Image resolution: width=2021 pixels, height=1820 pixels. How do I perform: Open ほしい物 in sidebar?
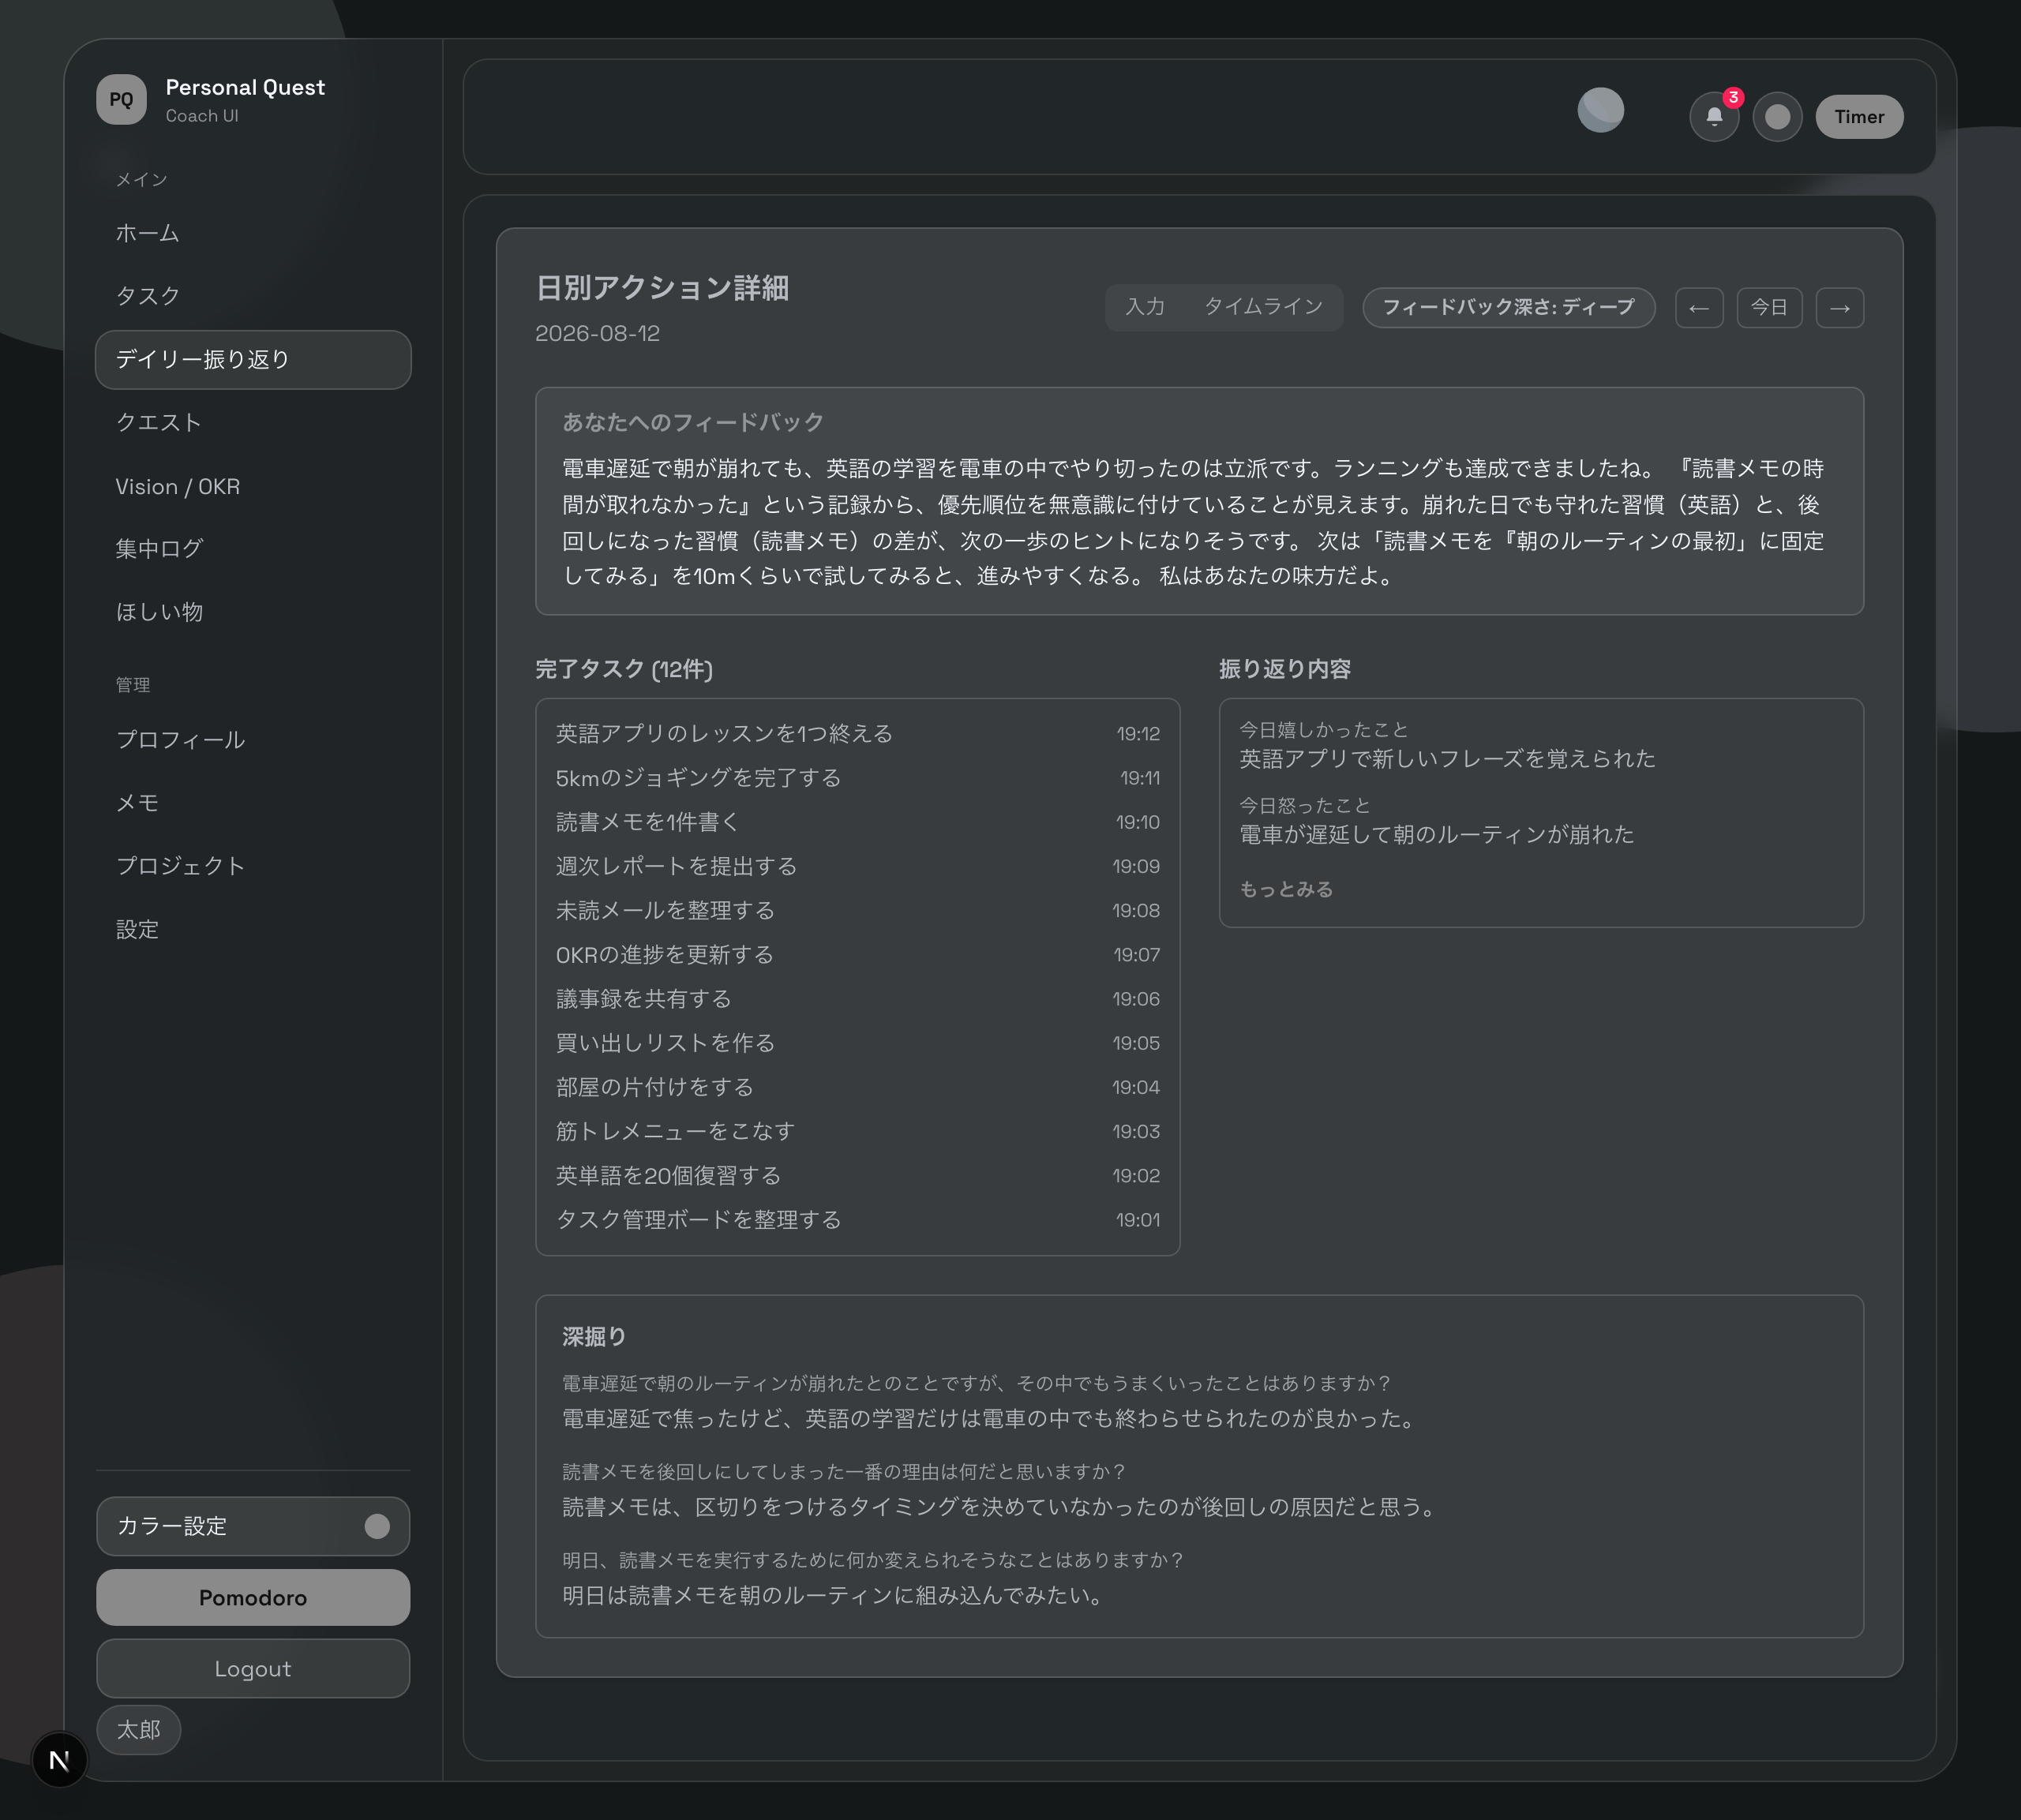(253, 612)
